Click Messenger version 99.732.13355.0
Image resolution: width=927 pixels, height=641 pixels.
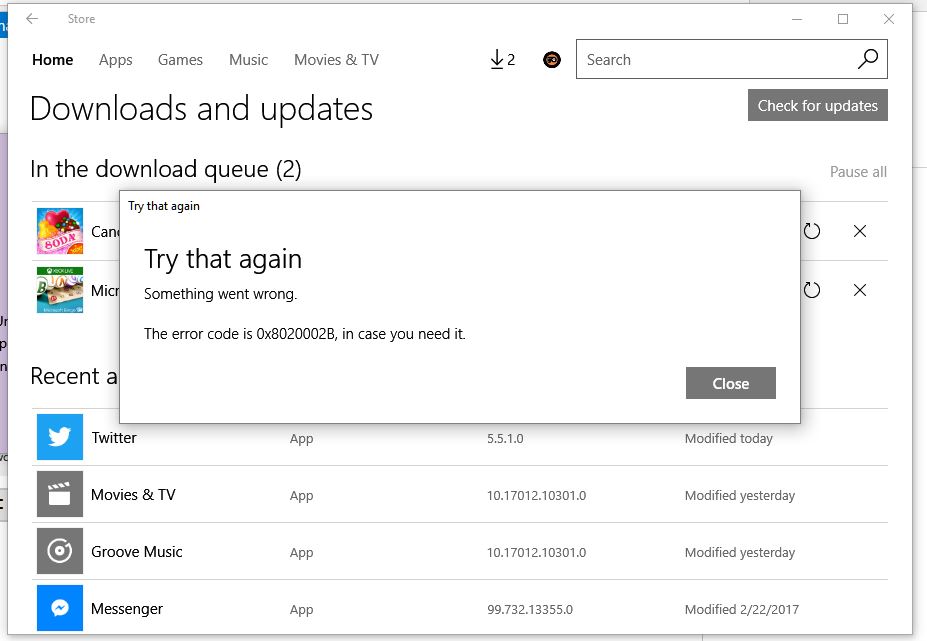(530, 610)
